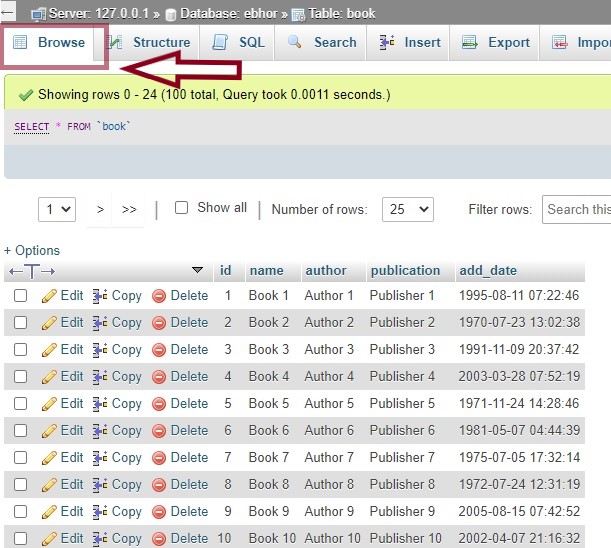Click the collapse navigation arrow icon at the top left
The width and height of the screenshot is (611, 548).
tap(8, 12)
